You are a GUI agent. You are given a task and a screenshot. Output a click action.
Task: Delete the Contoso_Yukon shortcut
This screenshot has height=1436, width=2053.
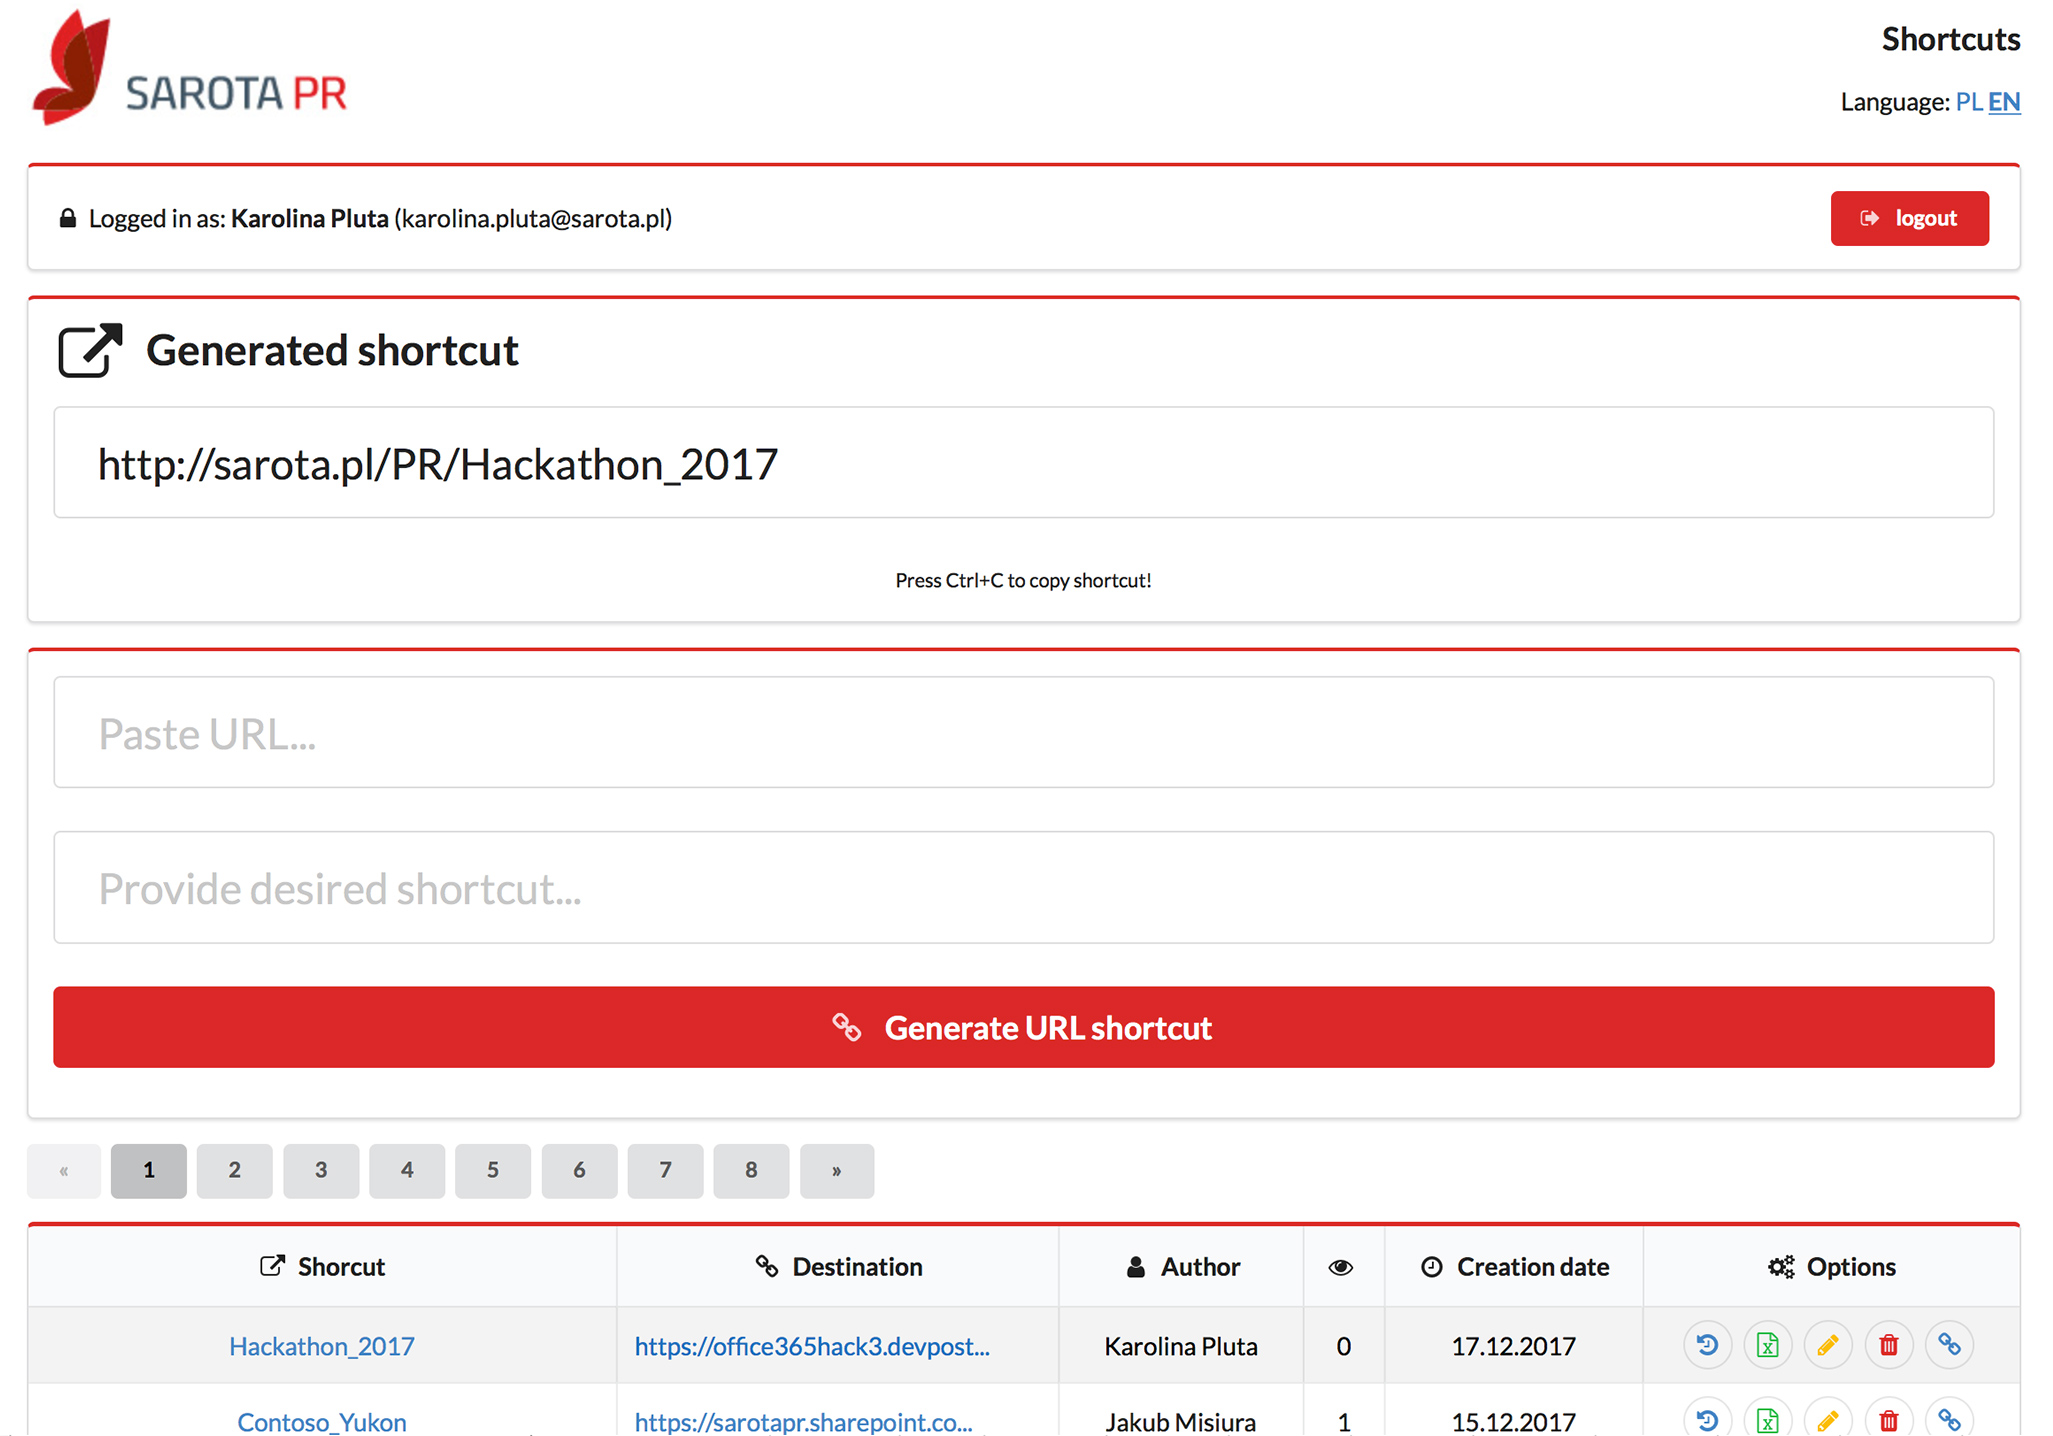(x=1888, y=1420)
